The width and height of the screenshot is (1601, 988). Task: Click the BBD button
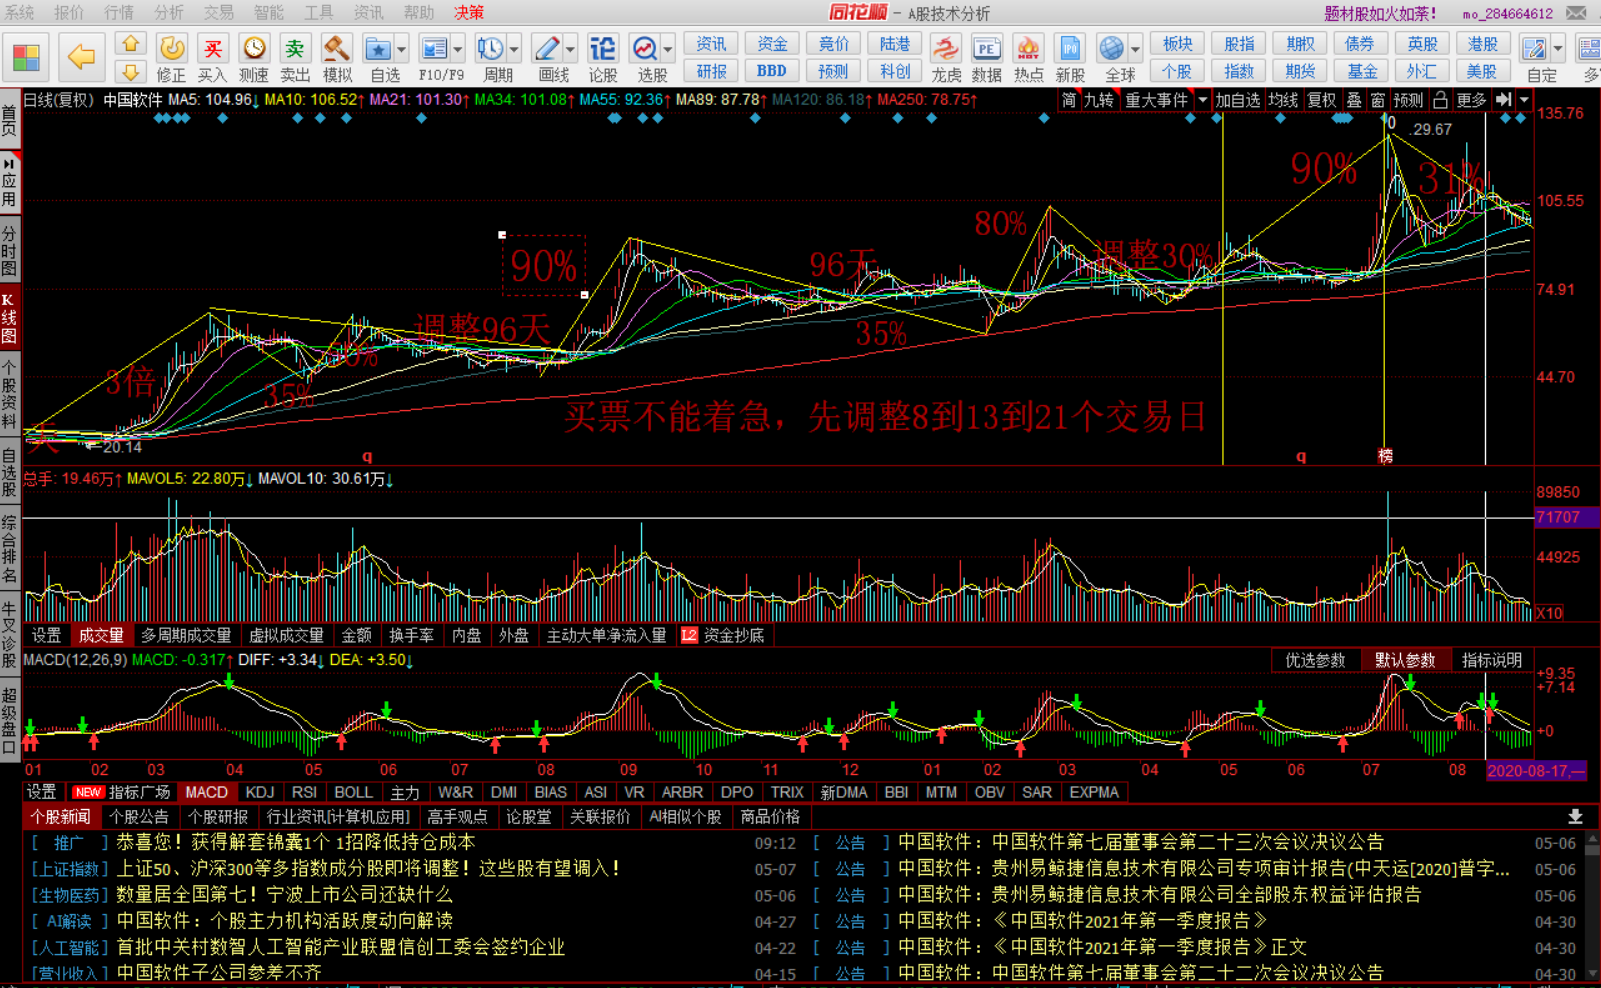pyautogui.click(x=772, y=71)
